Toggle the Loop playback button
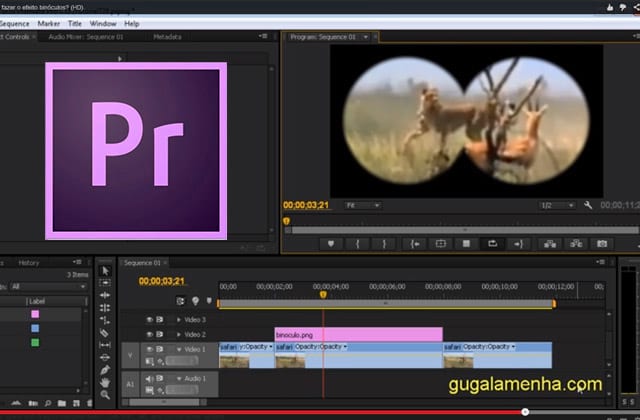Viewport: 640px width, 420px height. pyautogui.click(x=492, y=244)
